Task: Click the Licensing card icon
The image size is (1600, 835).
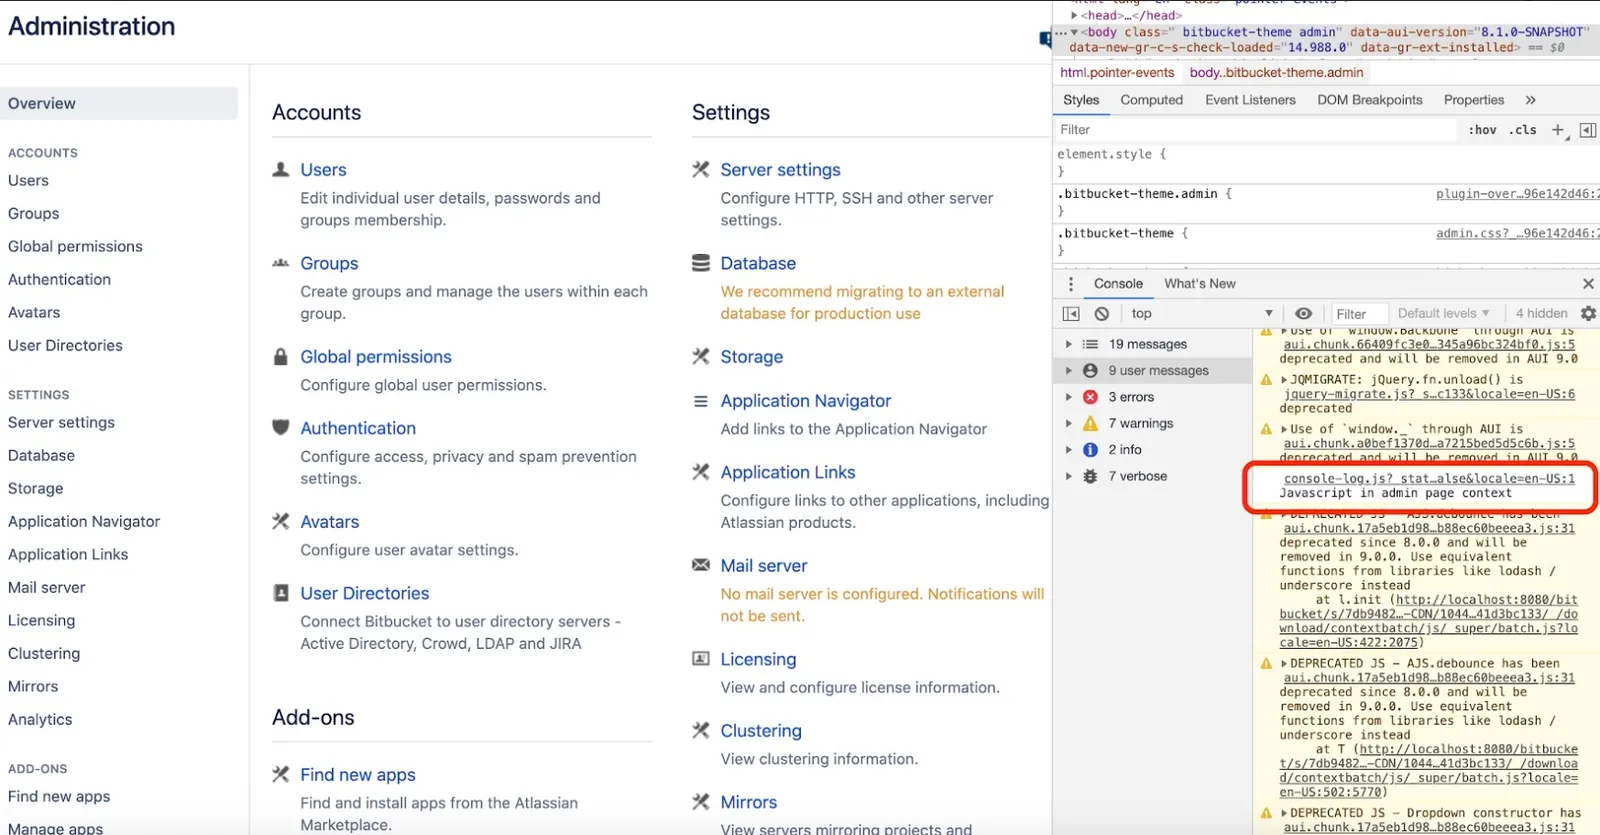Action: [x=701, y=659]
